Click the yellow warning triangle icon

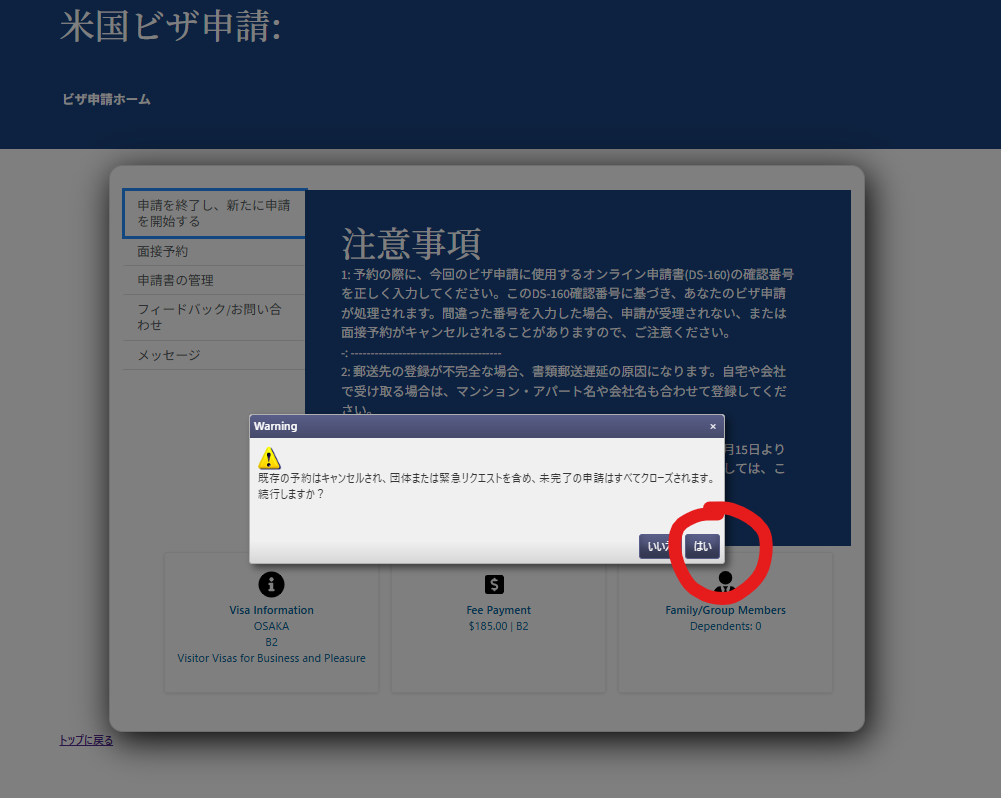coord(269,459)
